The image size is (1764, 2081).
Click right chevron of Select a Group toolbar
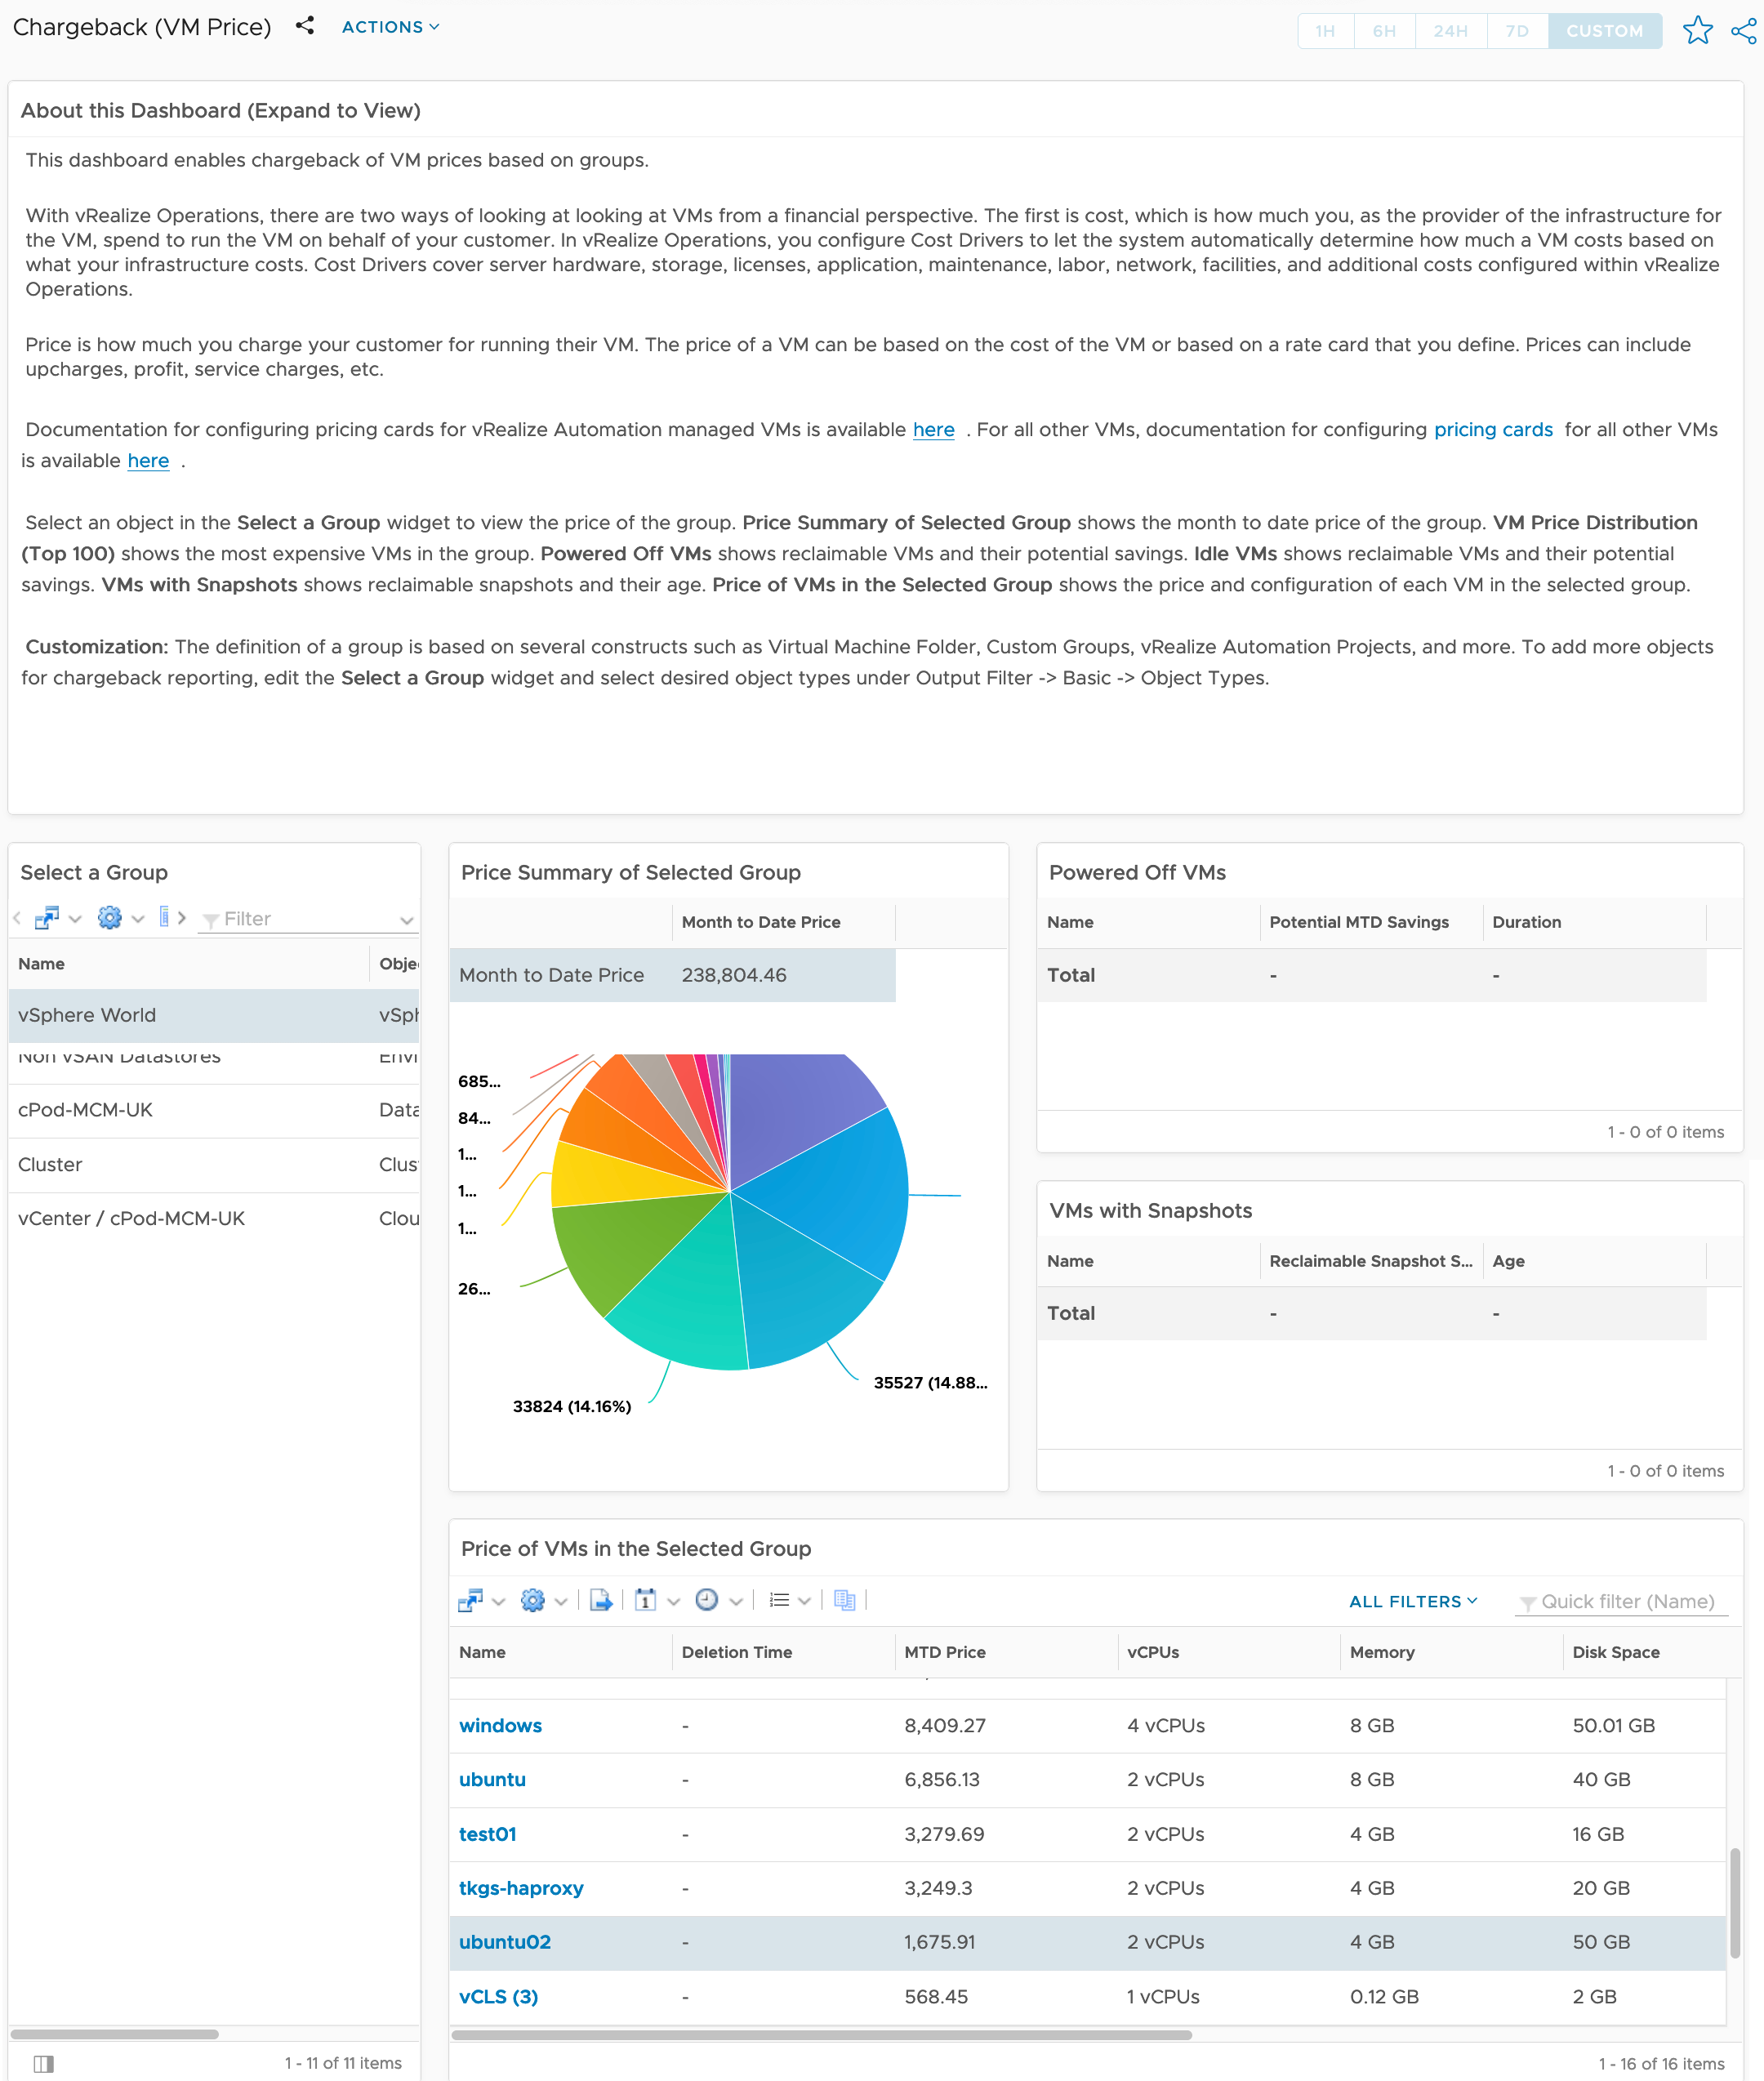click(182, 917)
